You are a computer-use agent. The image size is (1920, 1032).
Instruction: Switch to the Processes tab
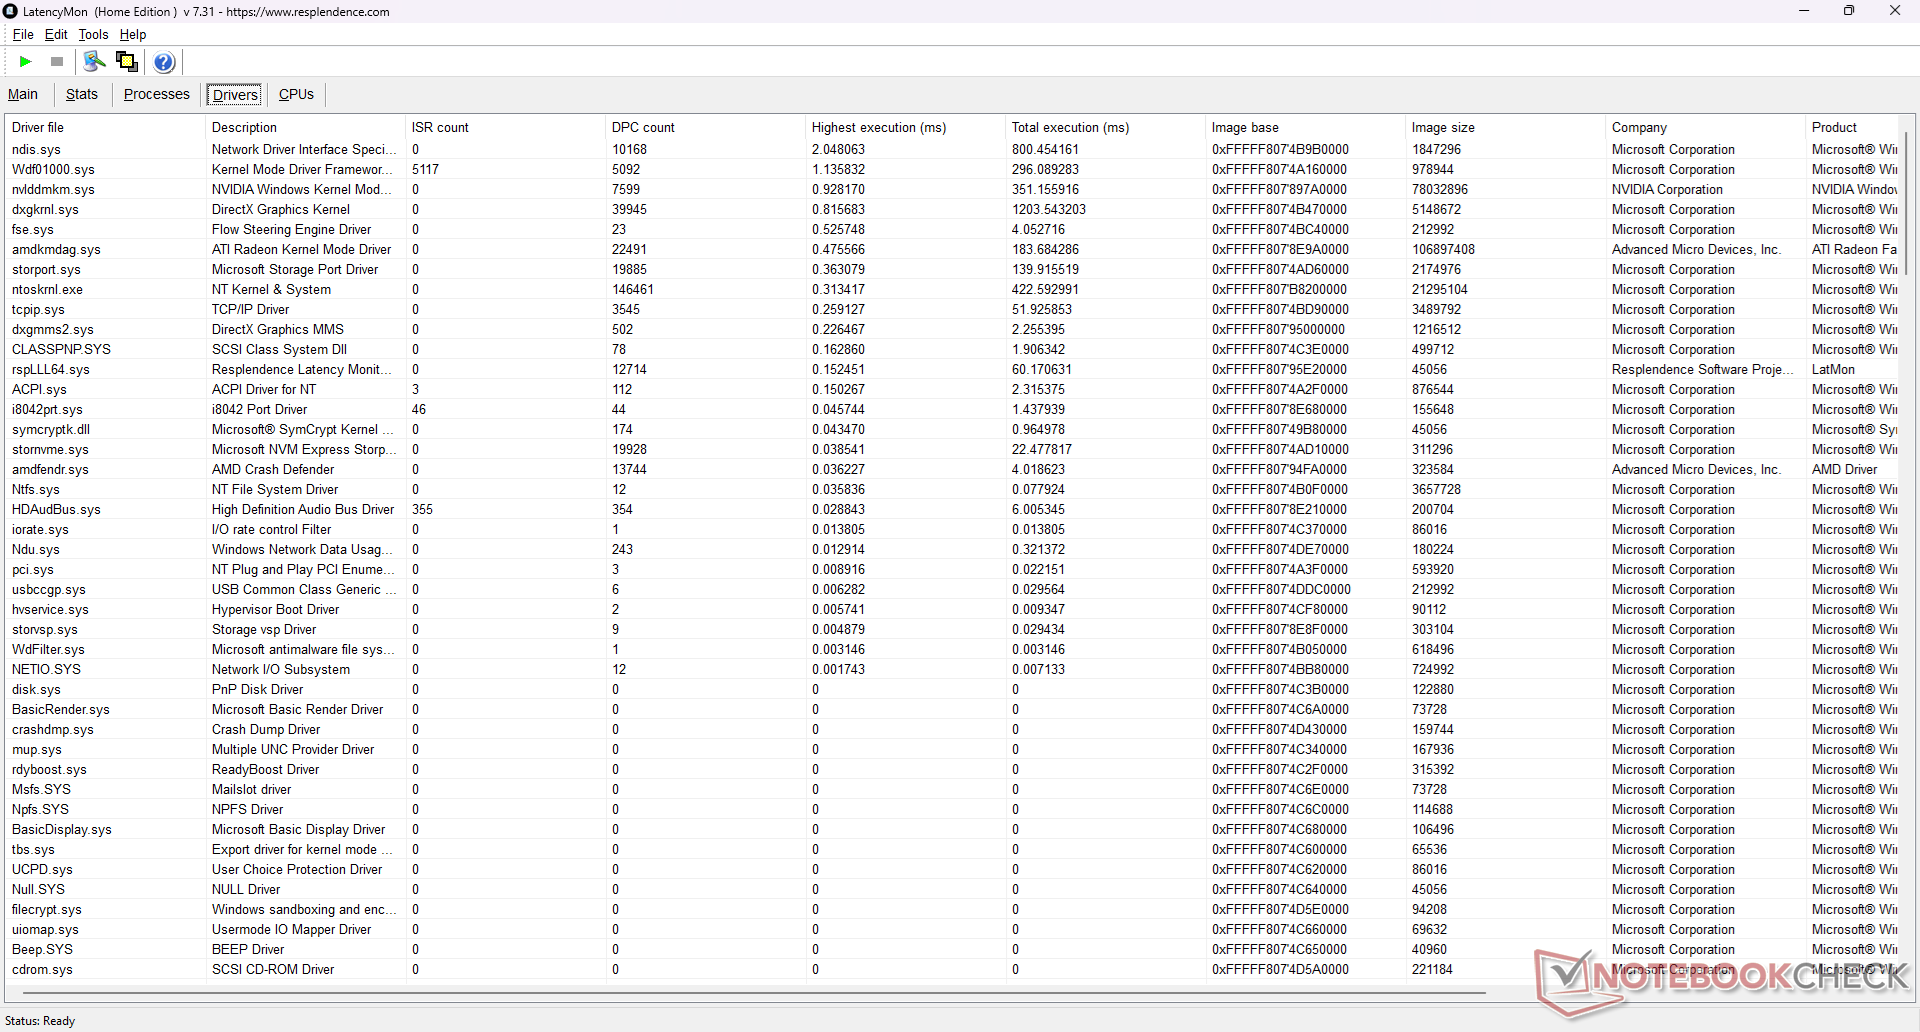157,94
